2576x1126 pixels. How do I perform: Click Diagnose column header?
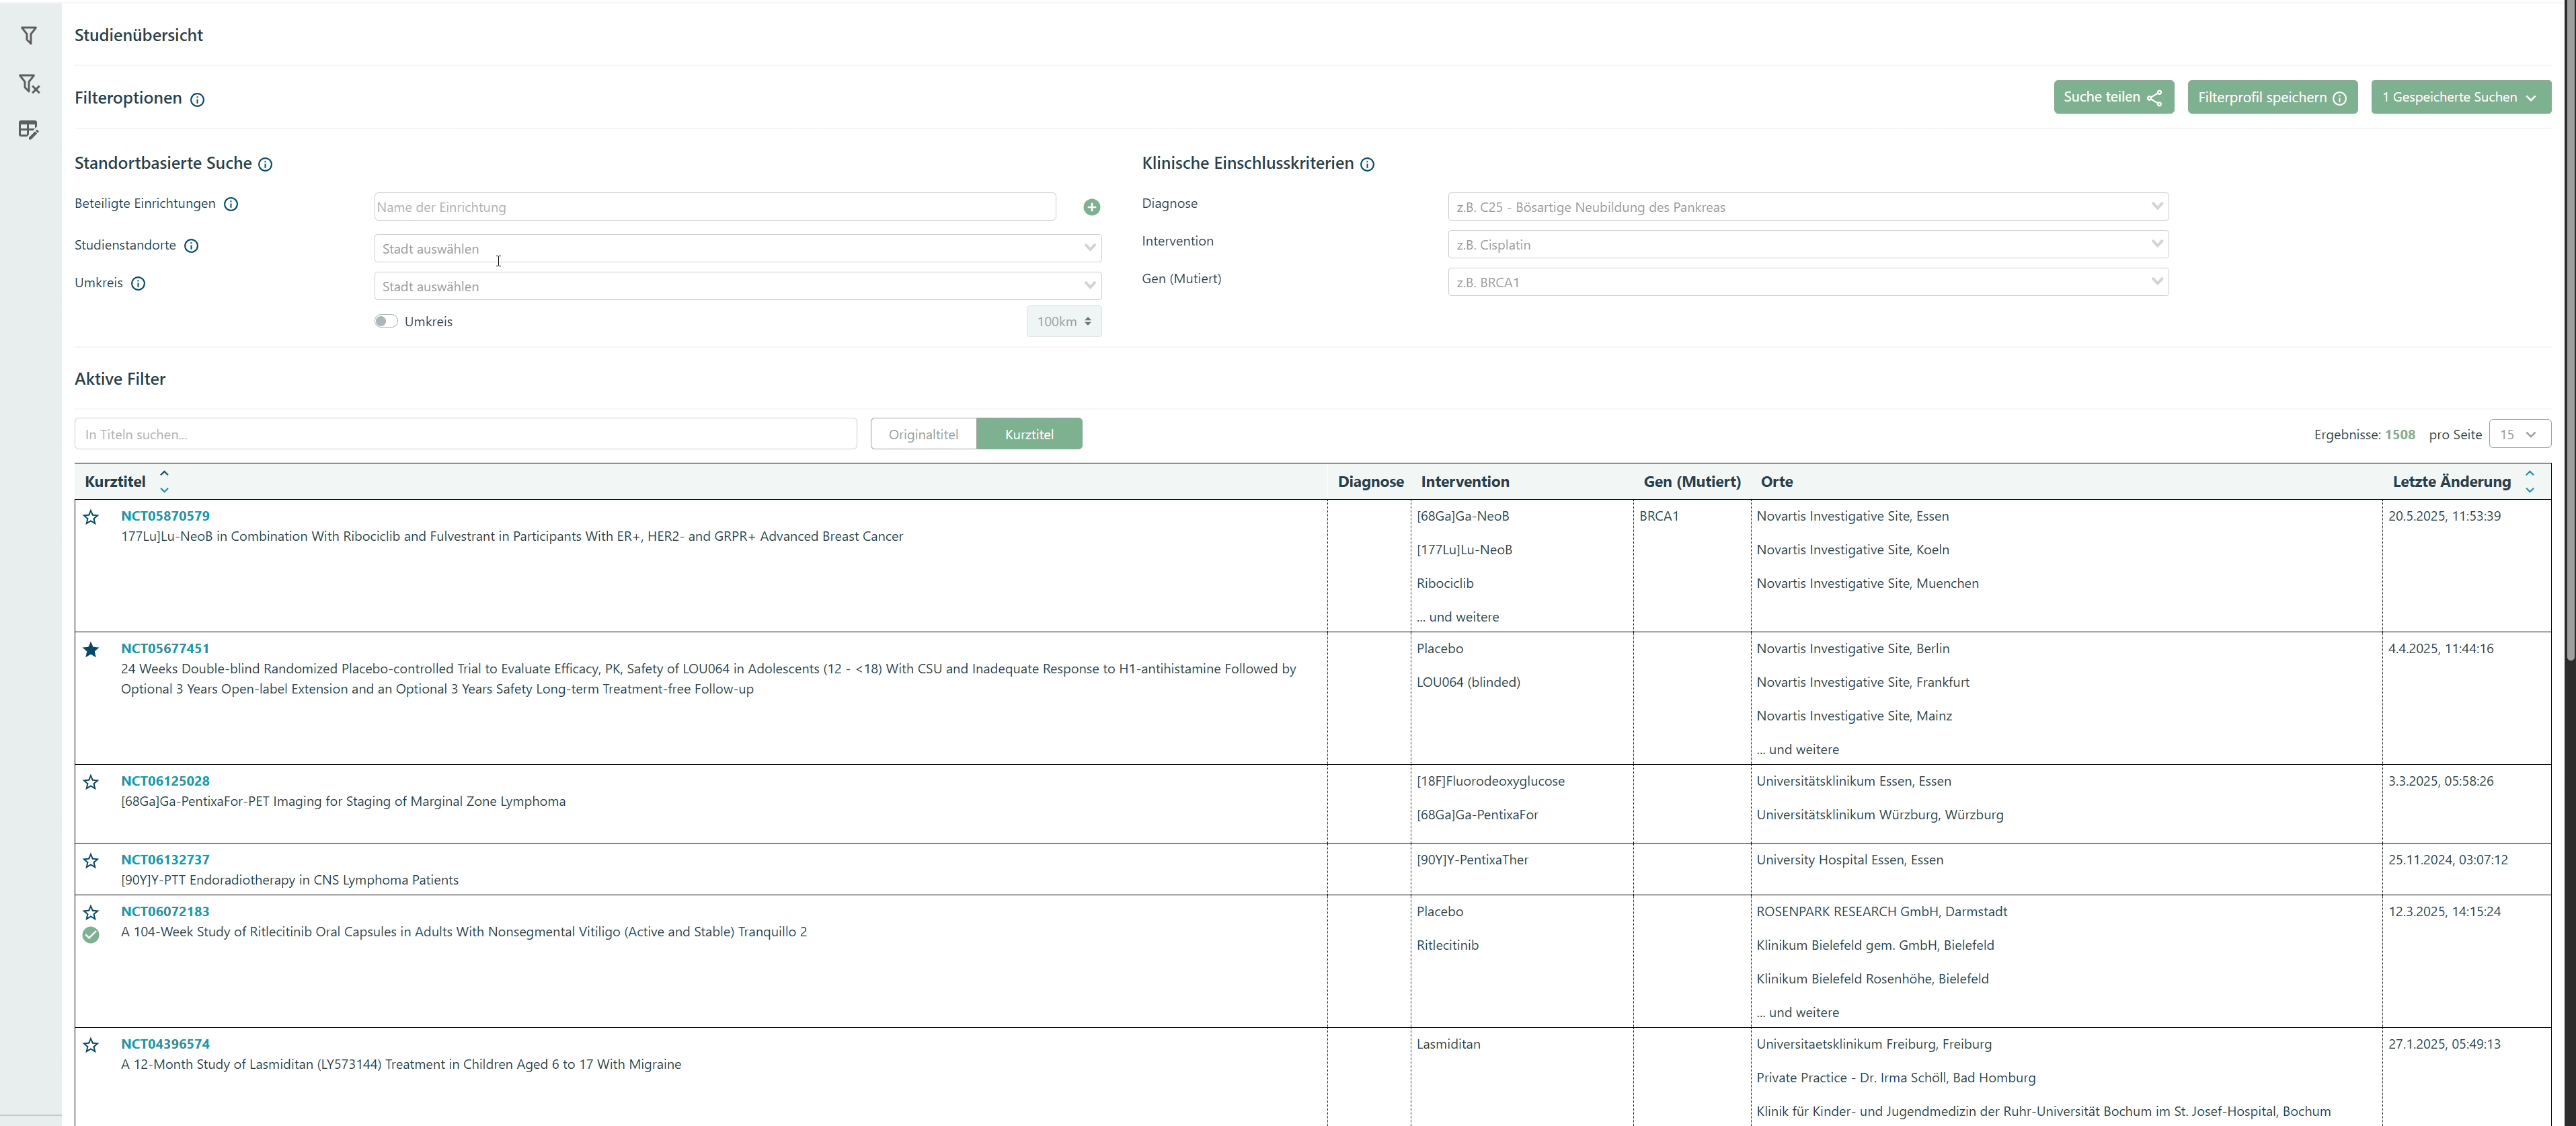pos(1370,482)
